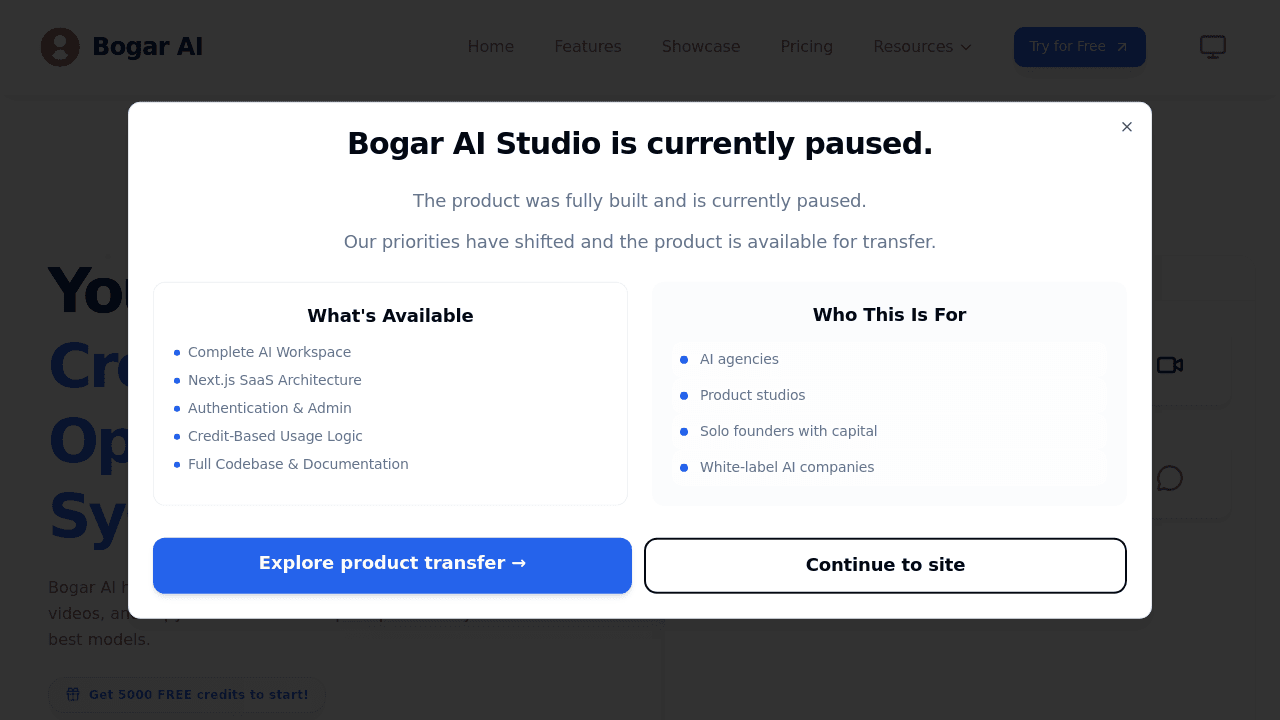
Task: Select Features from the navigation
Action: [588, 46]
